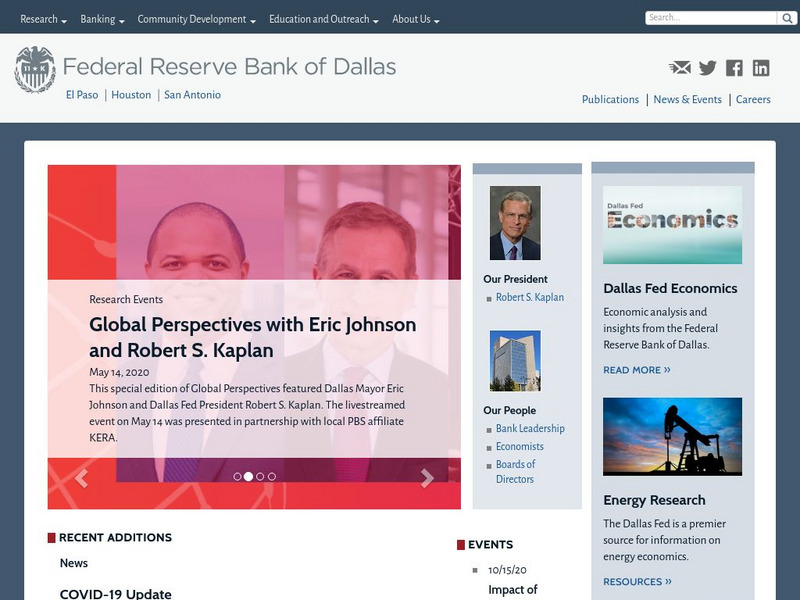Select the fourth carousel dot

(x=272, y=477)
